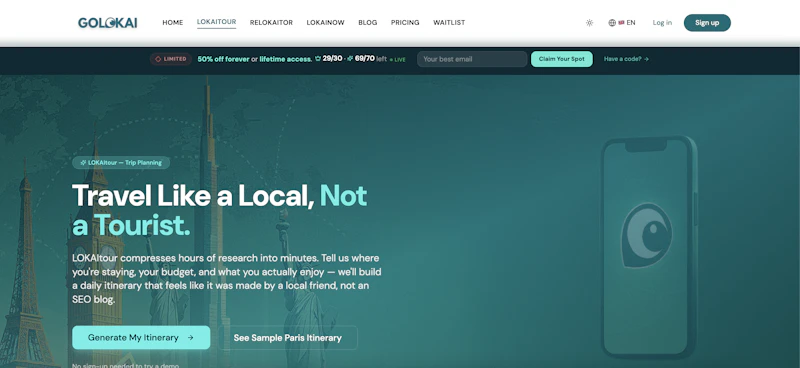Go to the HOME menu item
Viewport: 800px width, 368px height.
click(x=172, y=22)
